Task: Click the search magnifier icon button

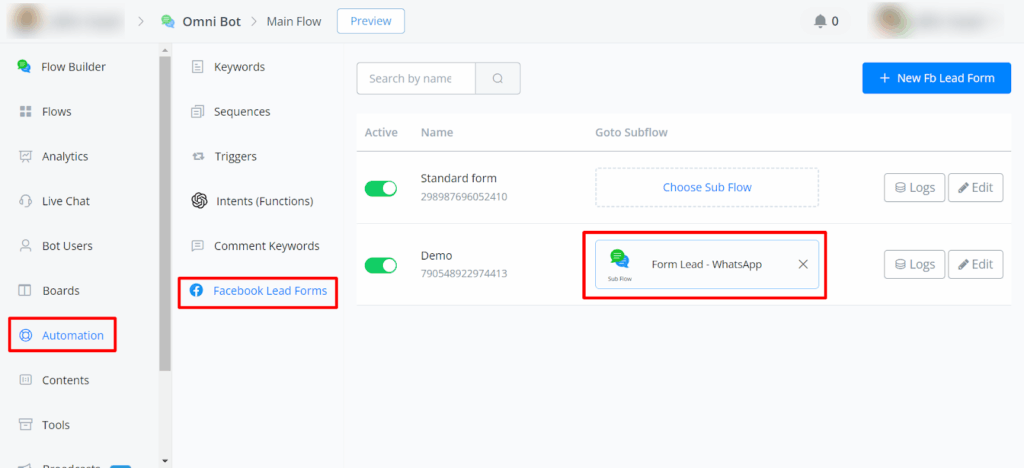Action: (497, 79)
